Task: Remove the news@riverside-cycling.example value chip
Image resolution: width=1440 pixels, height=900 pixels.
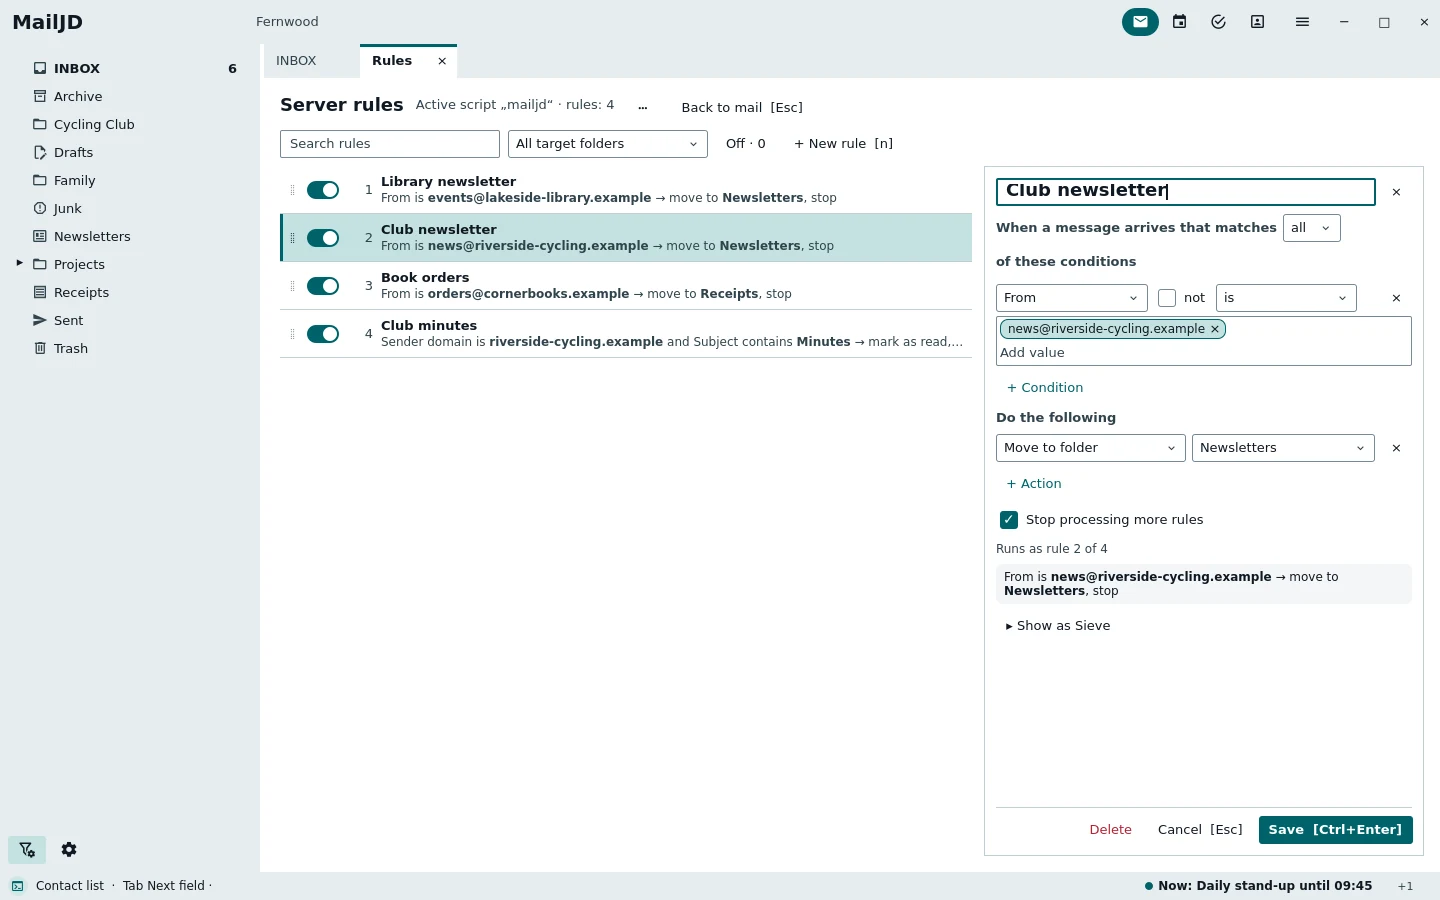Action: tap(1215, 329)
